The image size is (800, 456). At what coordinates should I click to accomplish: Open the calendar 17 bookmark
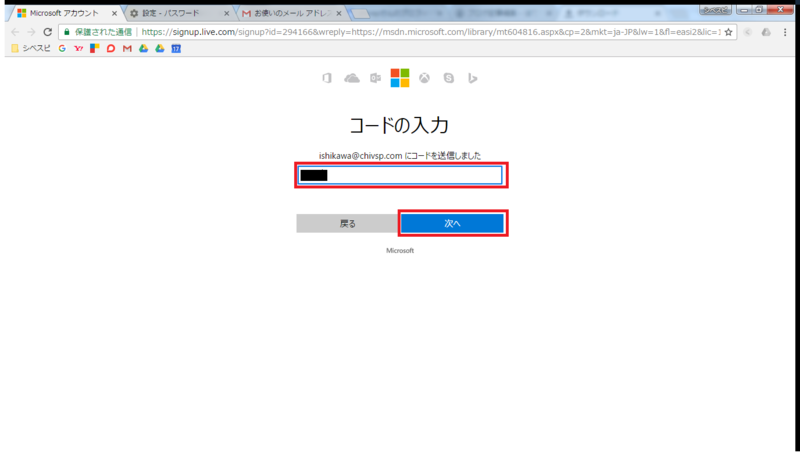176,48
